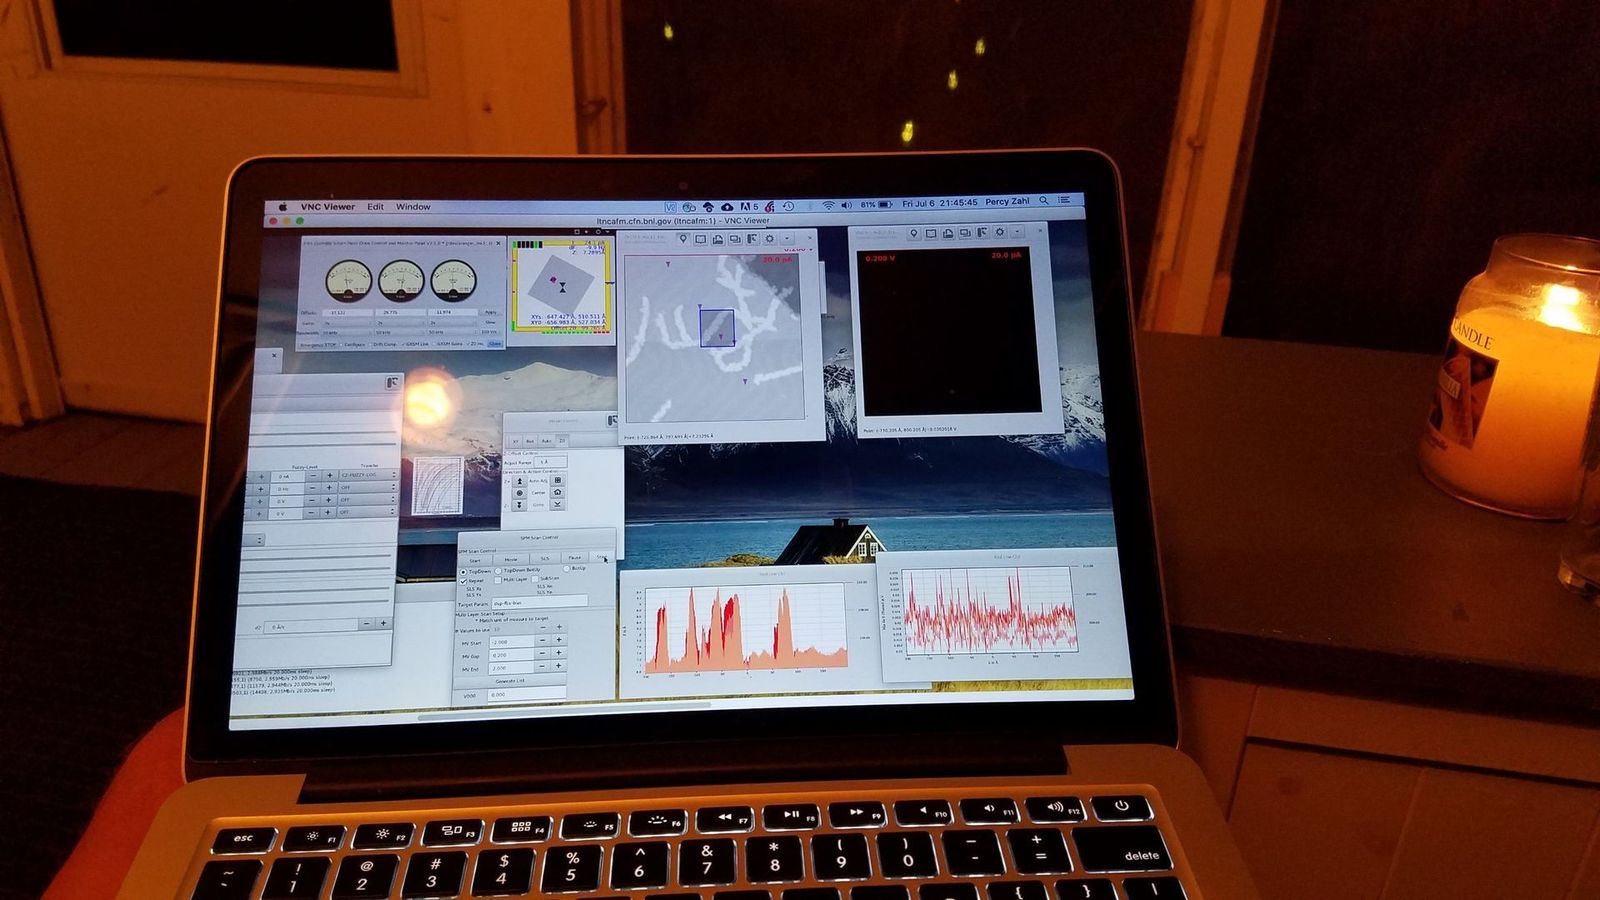
Task: Click the round center target icon beside Center
Action: (519, 493)
